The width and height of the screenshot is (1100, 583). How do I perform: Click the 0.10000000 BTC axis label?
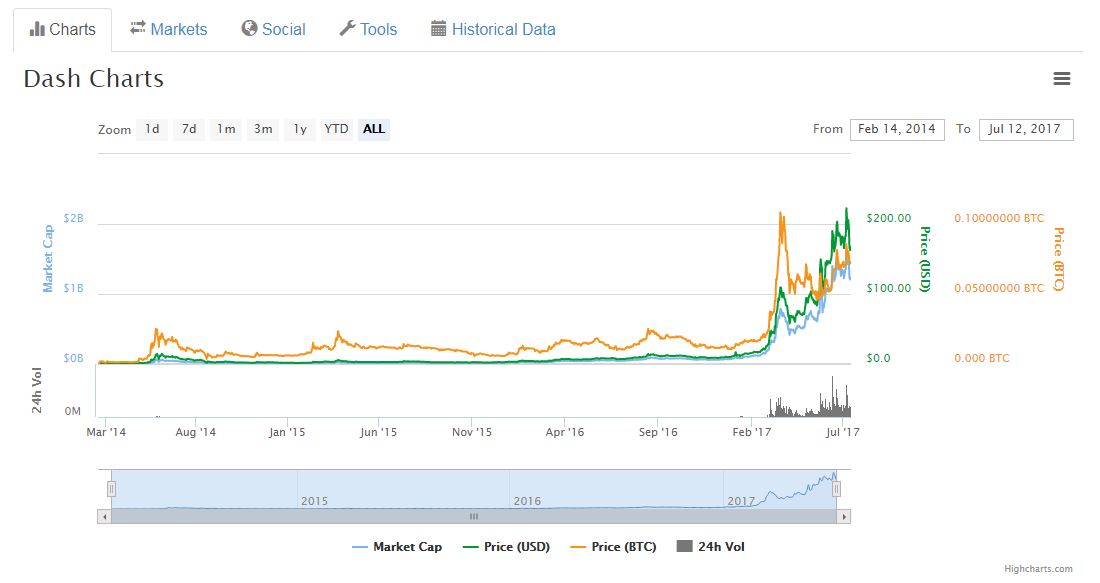tap(999, 218)
